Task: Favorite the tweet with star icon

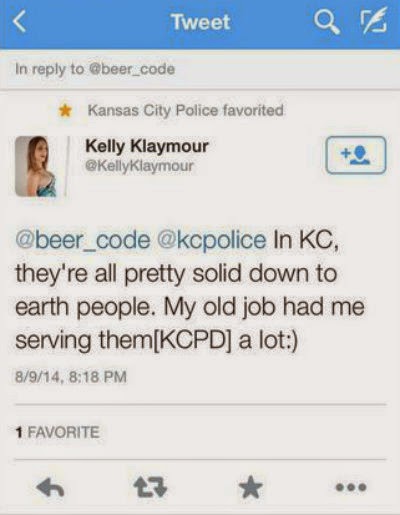Action: [250, 487]
